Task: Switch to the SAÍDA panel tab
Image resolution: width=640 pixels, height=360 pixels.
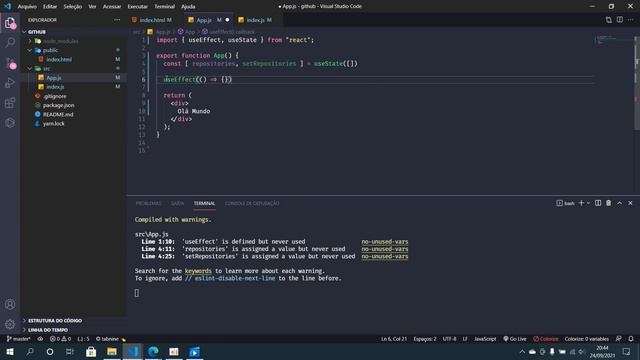Action: [178, 203]
